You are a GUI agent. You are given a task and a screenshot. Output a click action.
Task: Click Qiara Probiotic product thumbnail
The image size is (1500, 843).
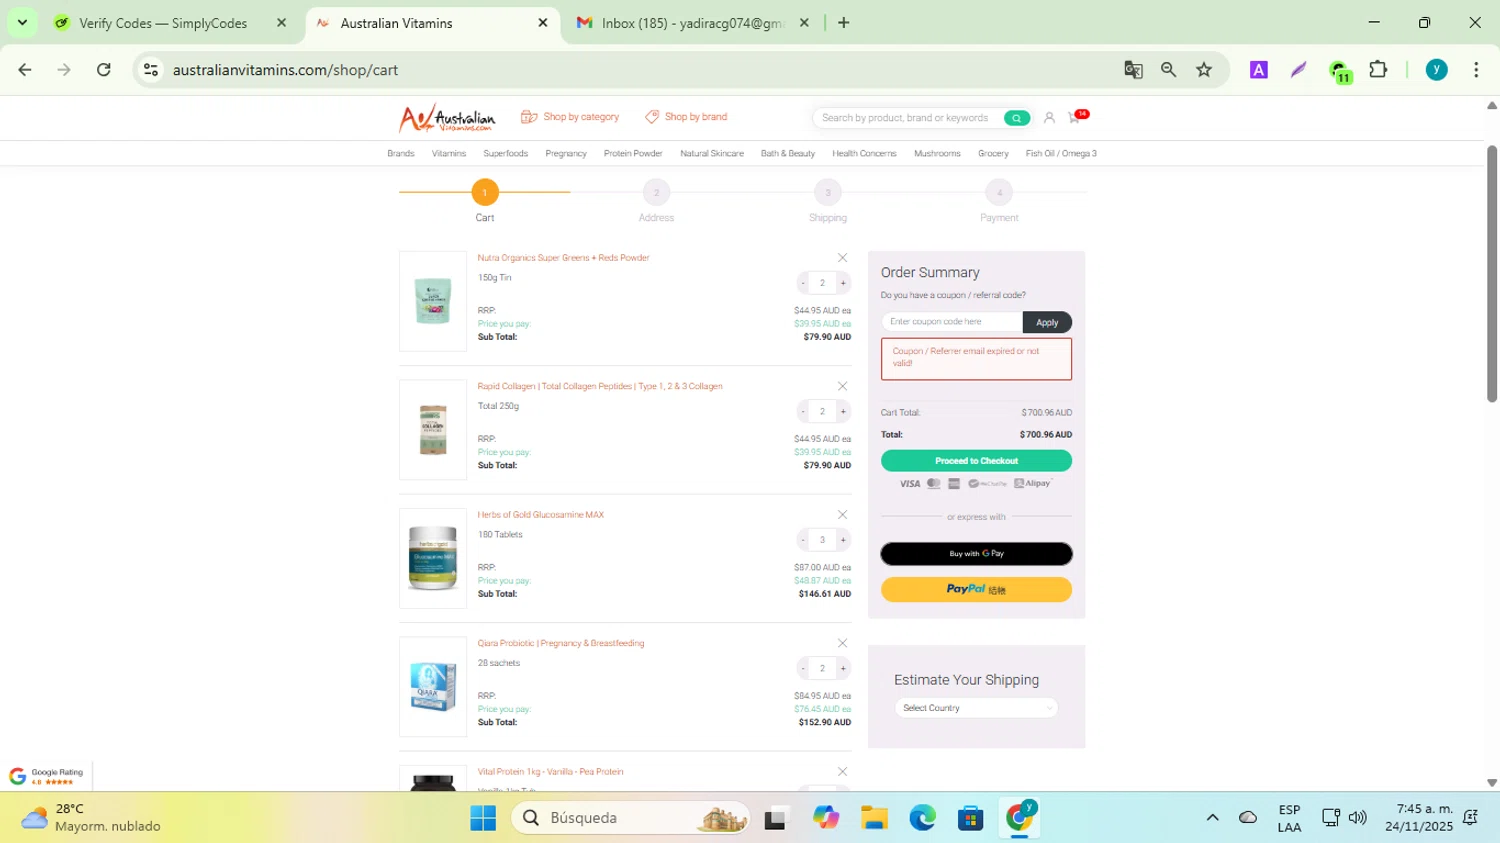pos(433,687)
